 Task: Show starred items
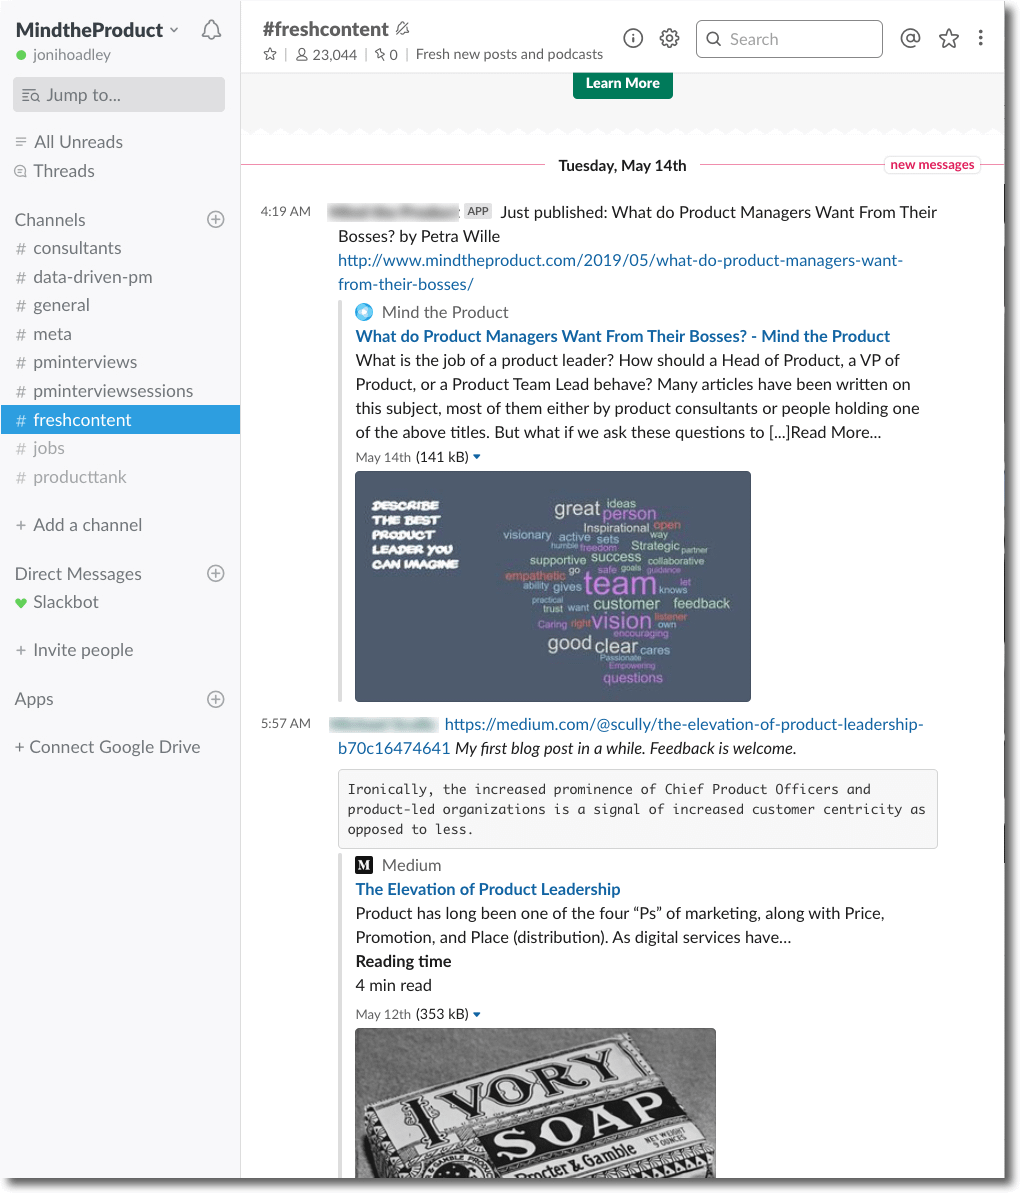[949, 38]
